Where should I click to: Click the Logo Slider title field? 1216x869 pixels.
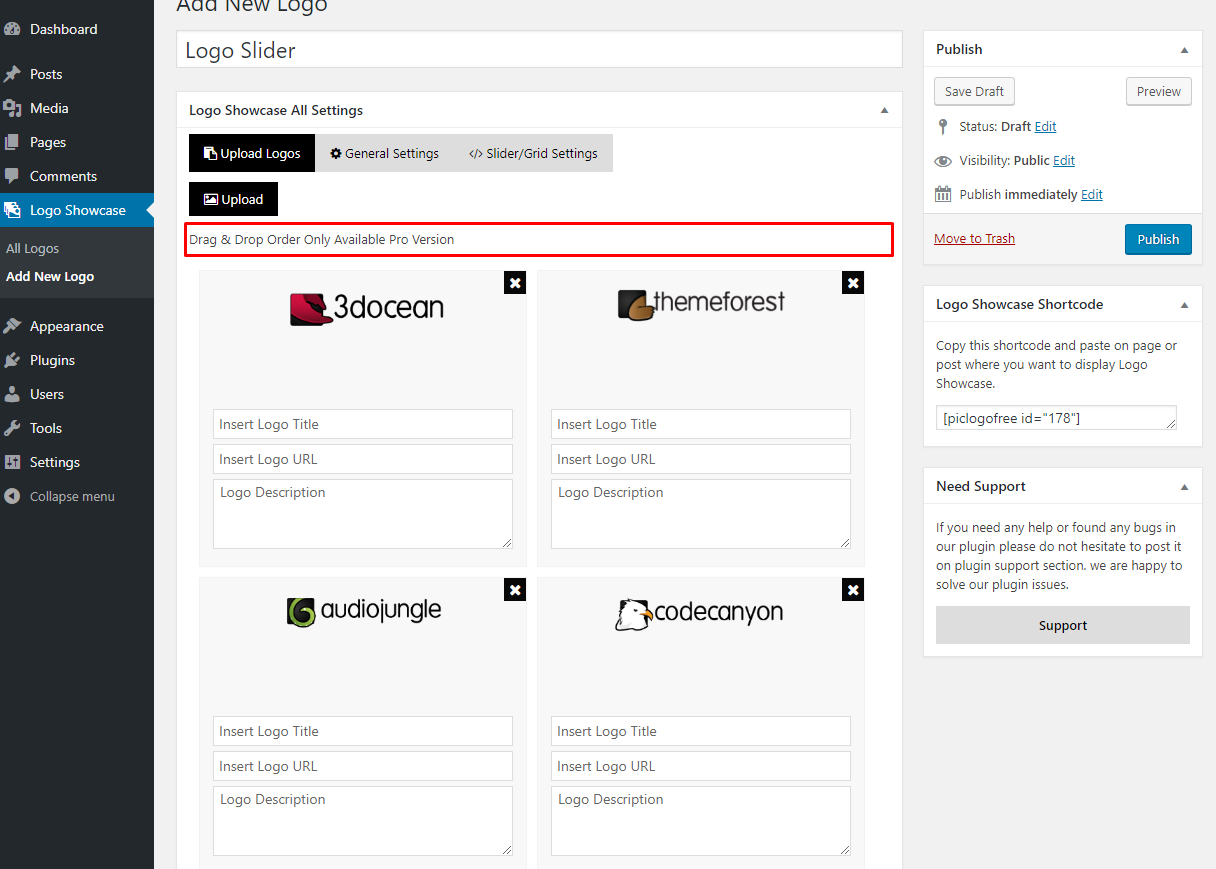pyautogui.click(x=539, y=50)
